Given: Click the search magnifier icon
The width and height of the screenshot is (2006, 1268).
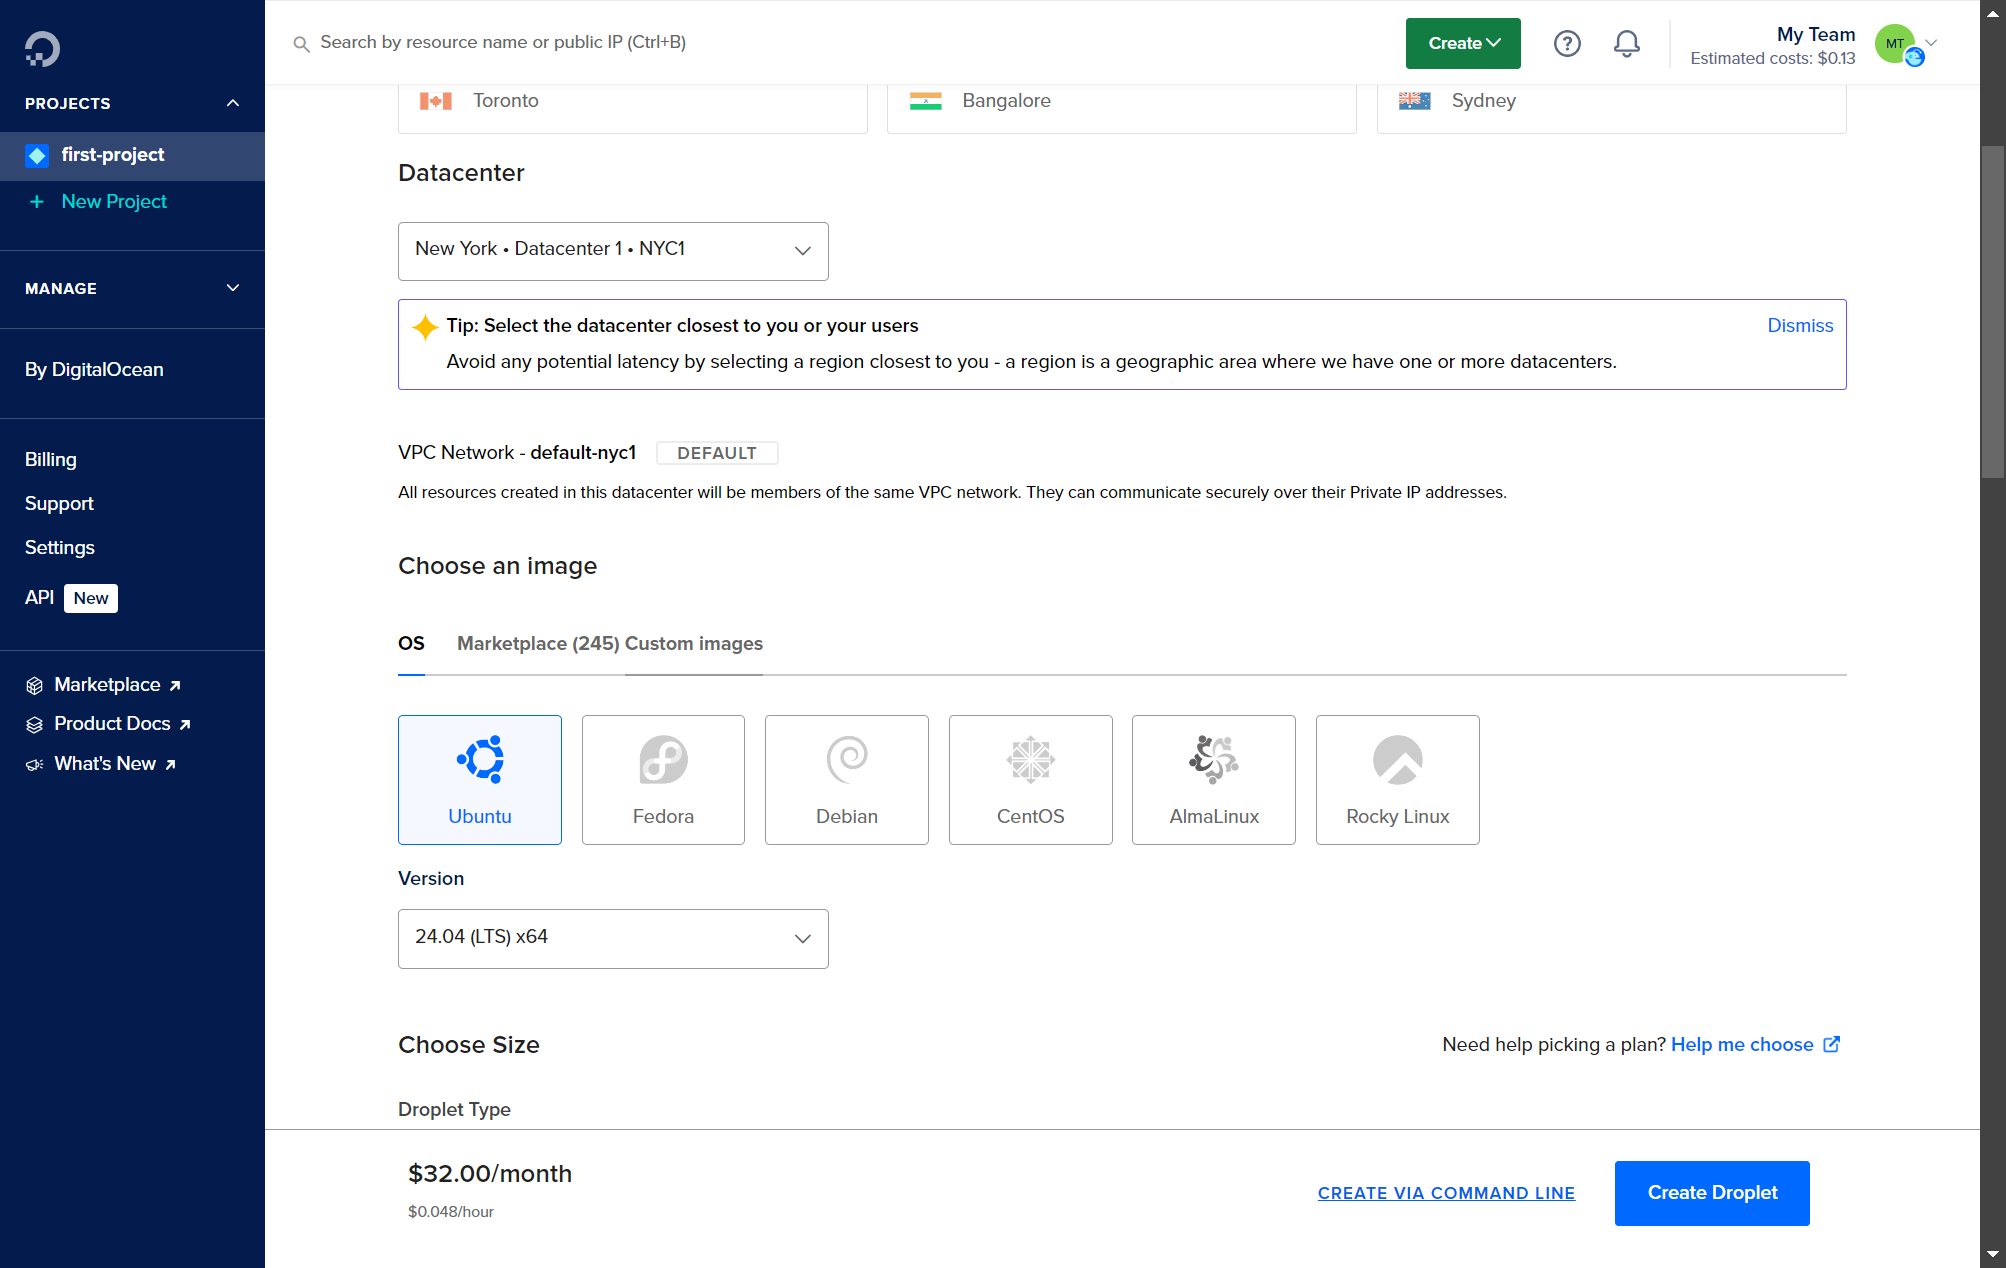Looking at the screenshot, I should coord(301,44).
